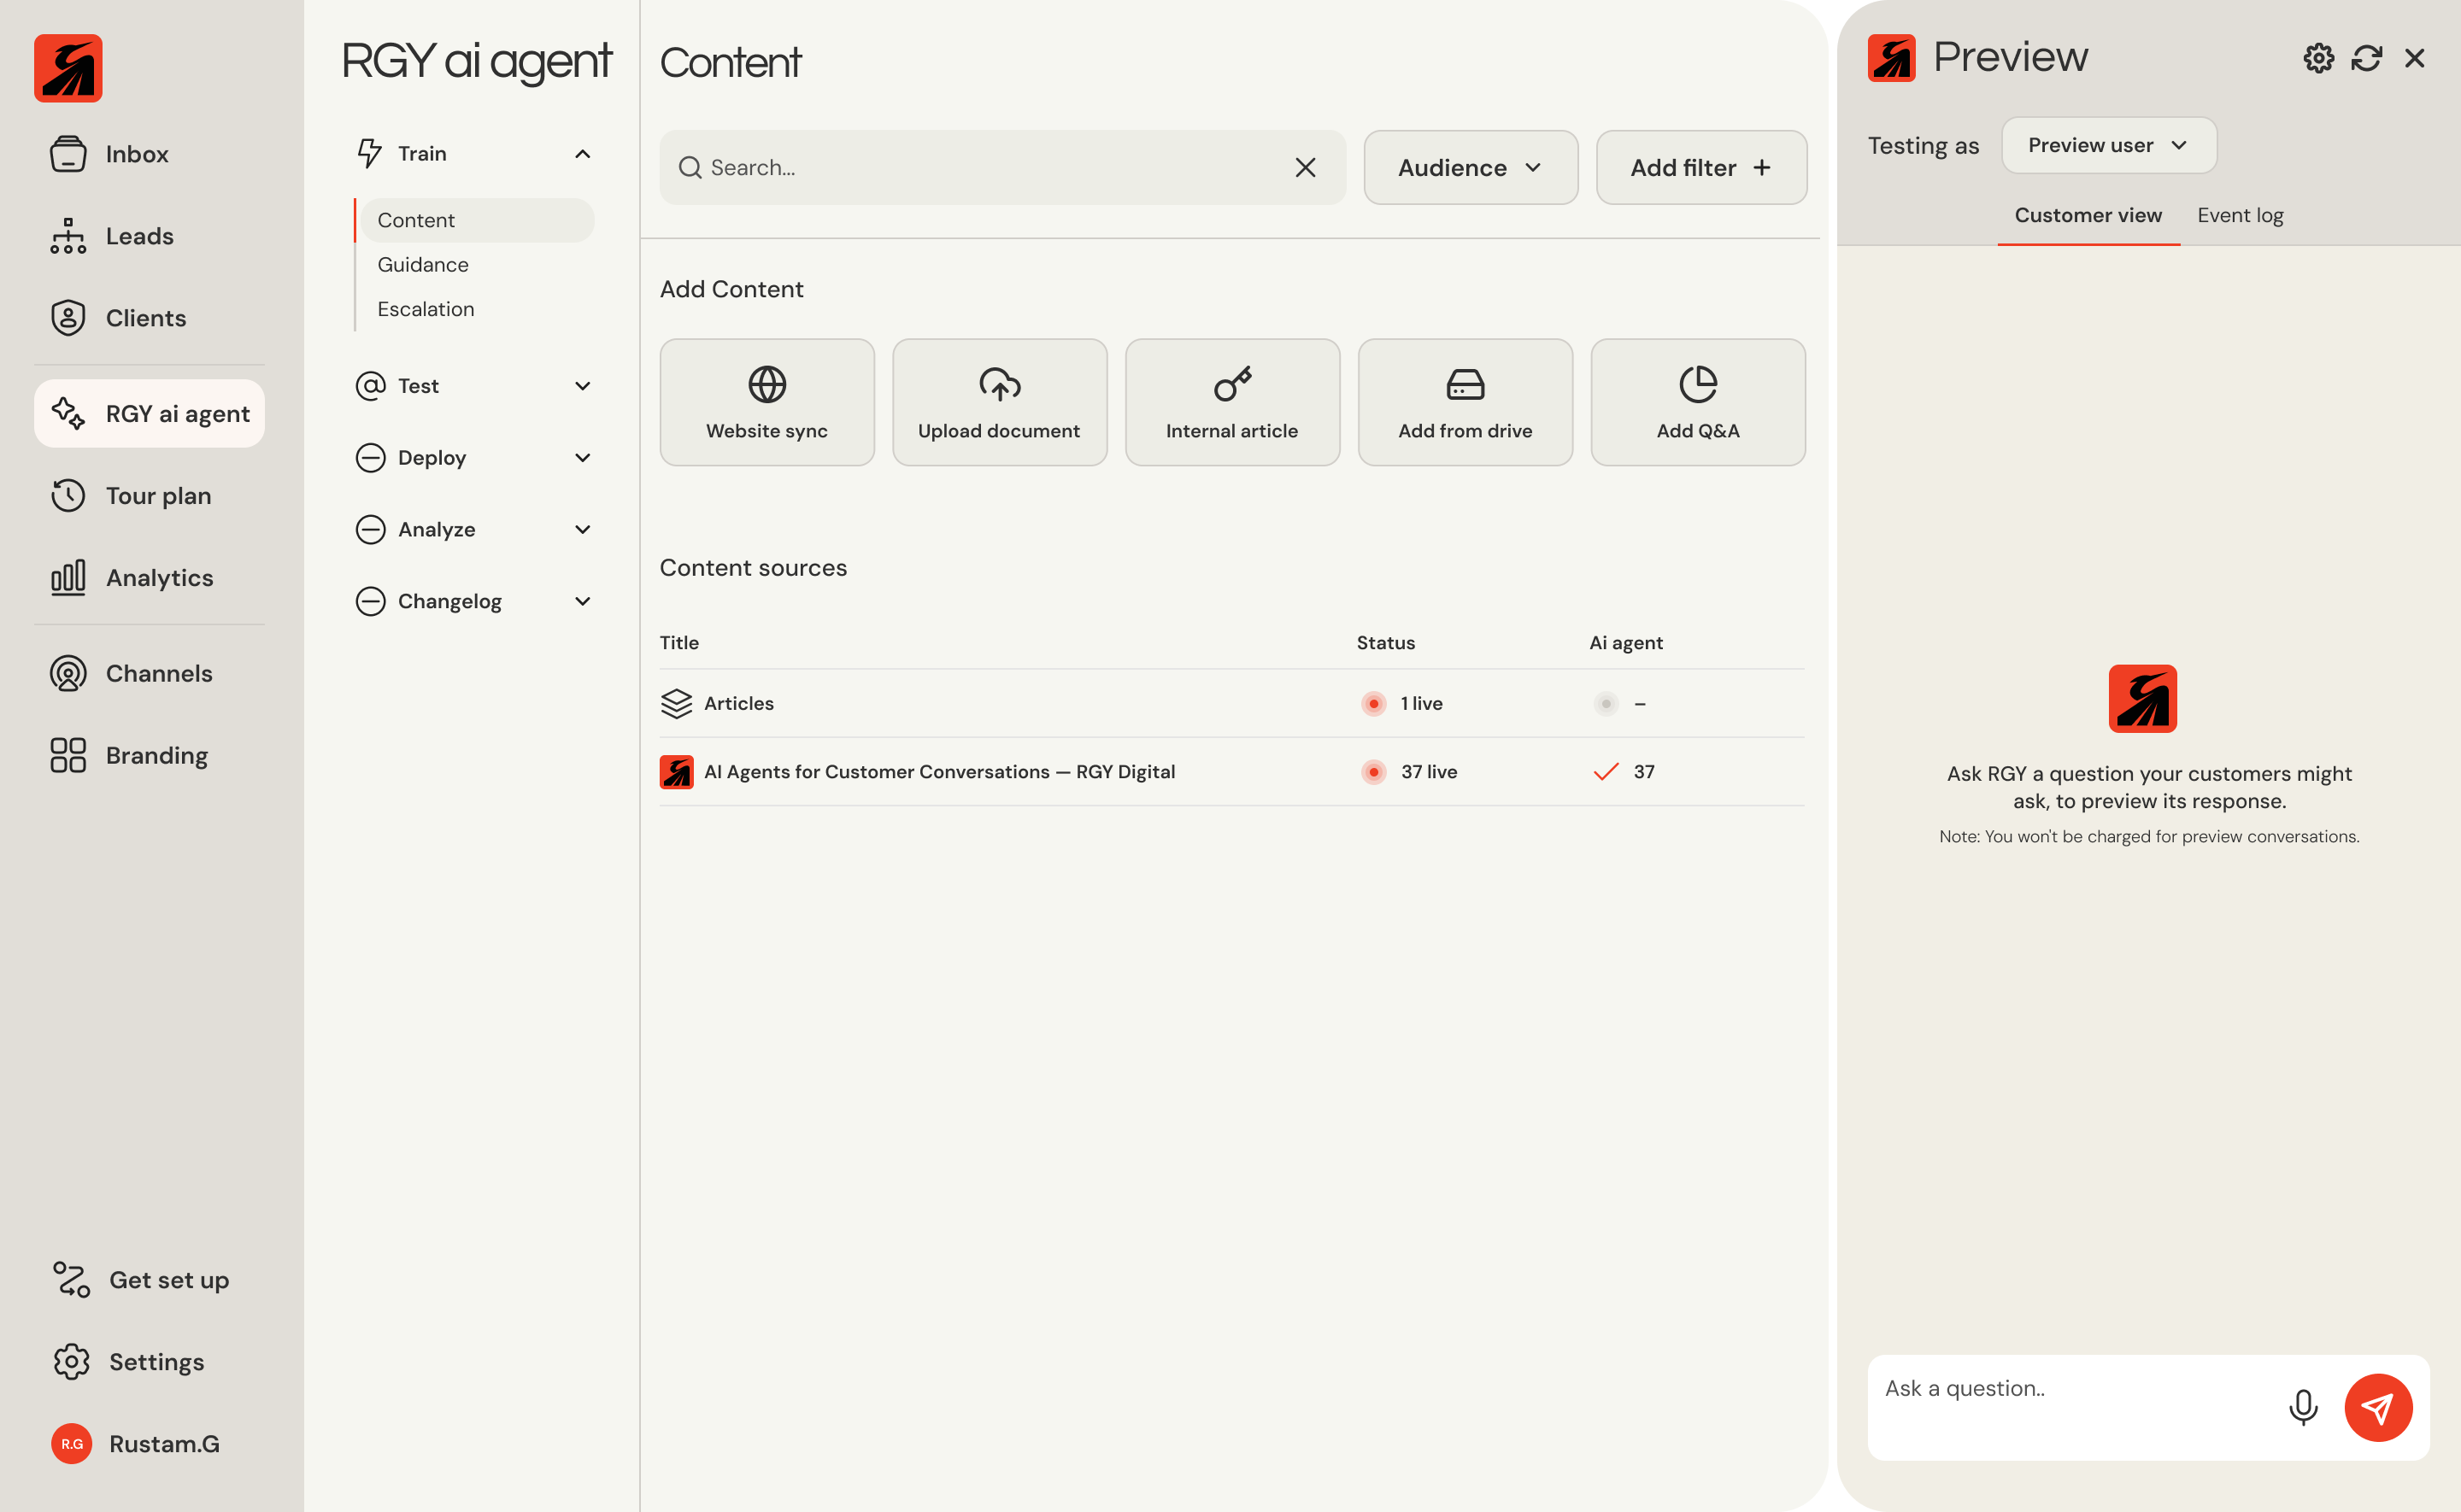Click the Add filter button
The height and width of the screenshot is (1512, 2461).
tap(1700, 167)
